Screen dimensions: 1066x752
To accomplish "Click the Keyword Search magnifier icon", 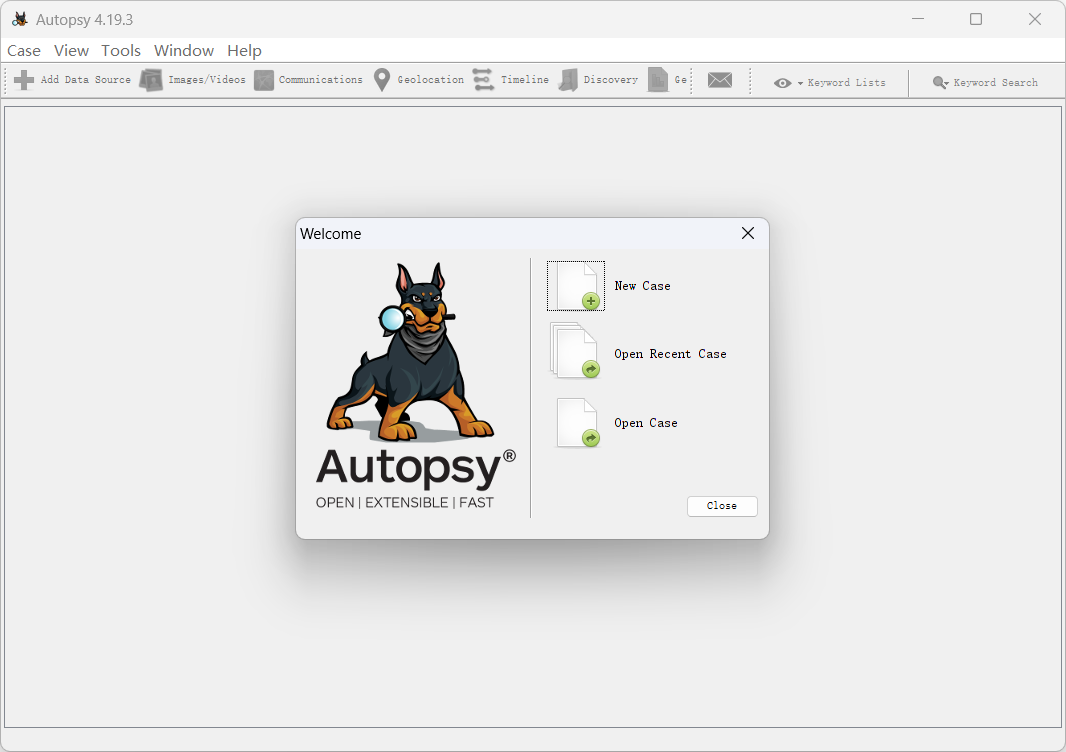I will 940,82.
